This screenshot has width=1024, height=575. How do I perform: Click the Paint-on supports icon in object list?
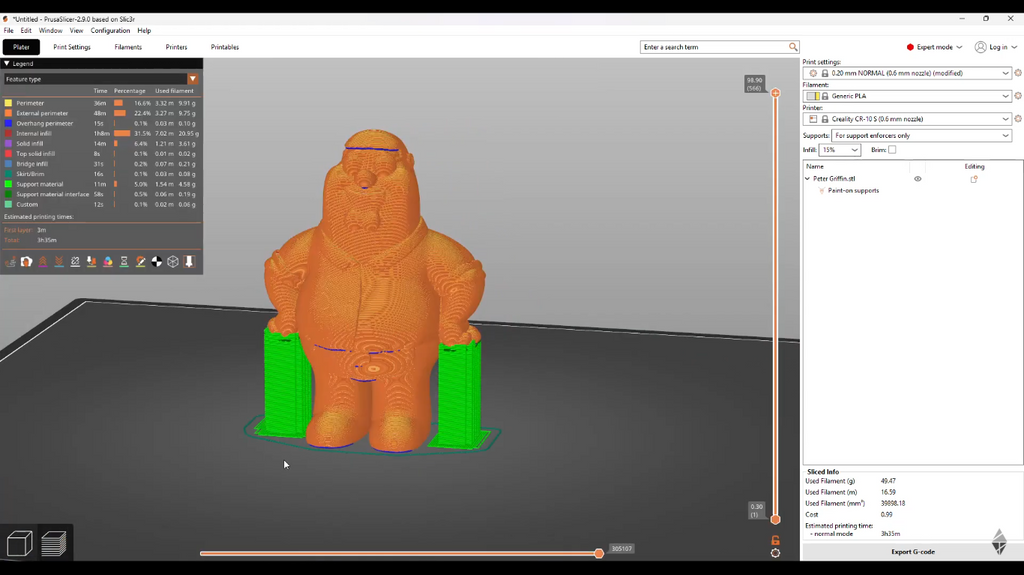[x=822, y=191]
